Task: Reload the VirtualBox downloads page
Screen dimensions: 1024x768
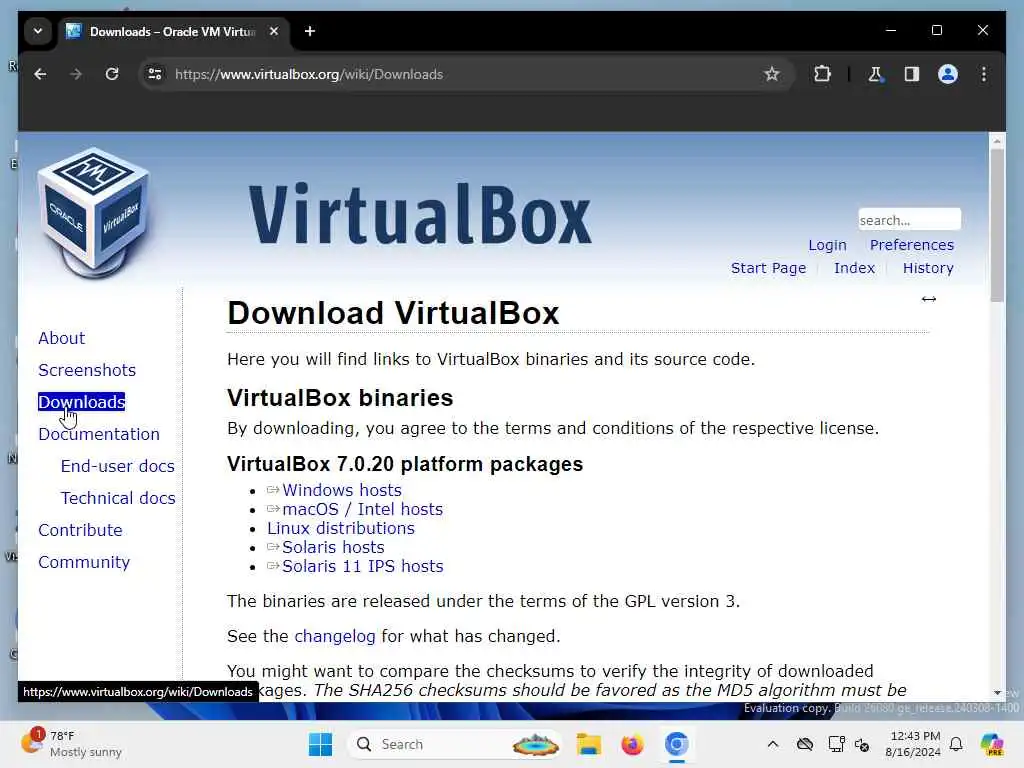Action: pos(112,74)
